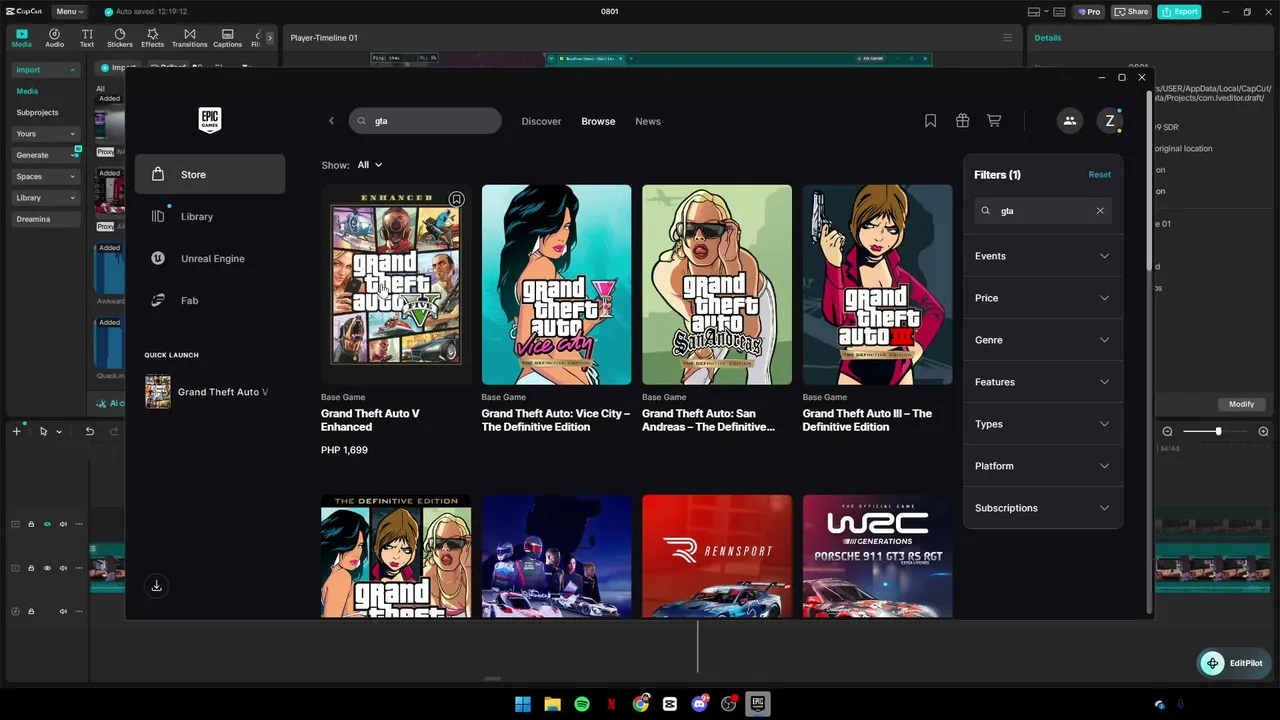1280x720 pixels.
Task: Expand the Platform filter
Action: point(1042,466)
